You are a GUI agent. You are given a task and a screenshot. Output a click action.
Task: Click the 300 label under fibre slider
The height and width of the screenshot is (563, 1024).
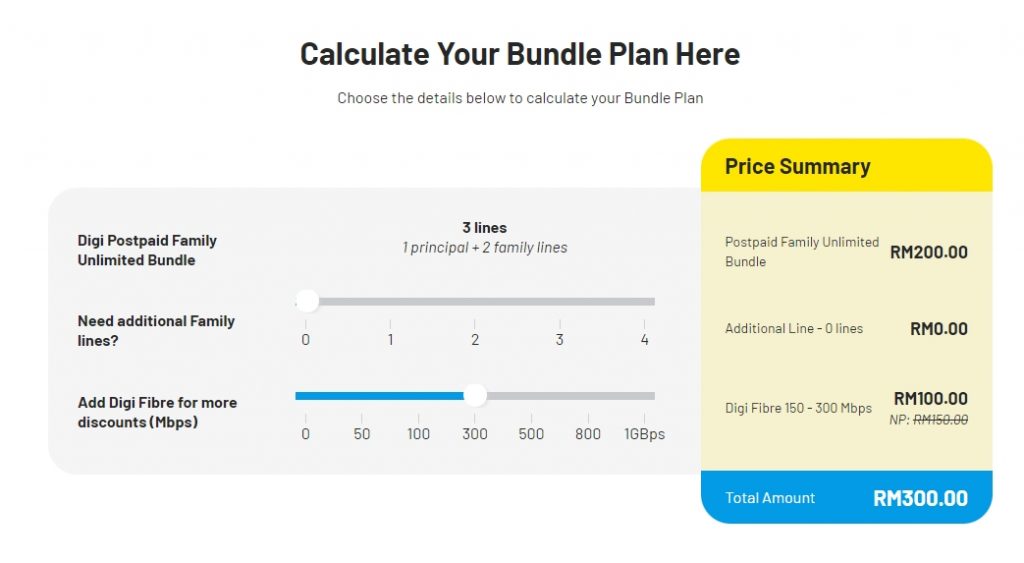pos(475,434)
